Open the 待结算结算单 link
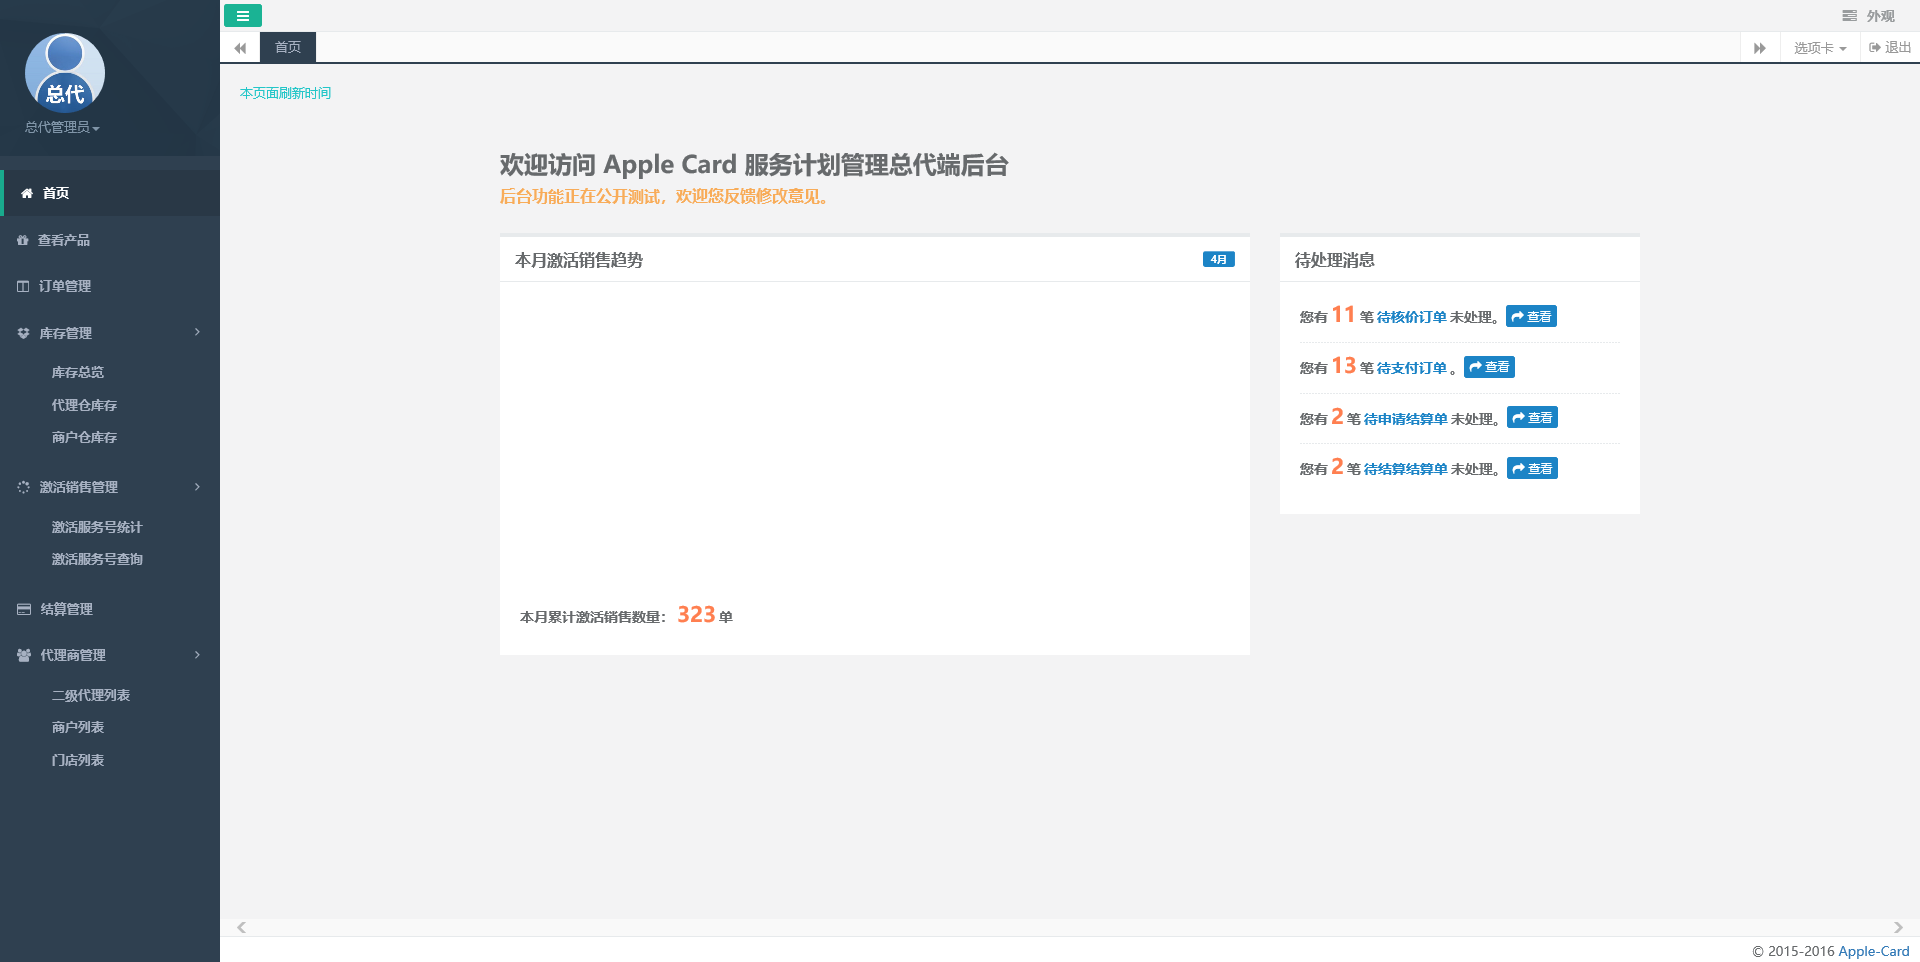This screenshot has width=1920, height=962. pos(1405,469)
